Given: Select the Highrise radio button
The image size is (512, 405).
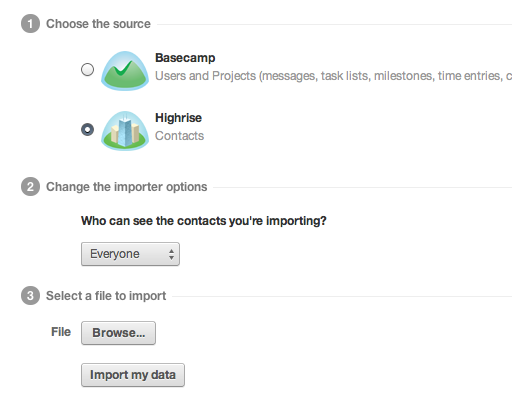Looking at the screenshot, I should (x=87, y=129).
